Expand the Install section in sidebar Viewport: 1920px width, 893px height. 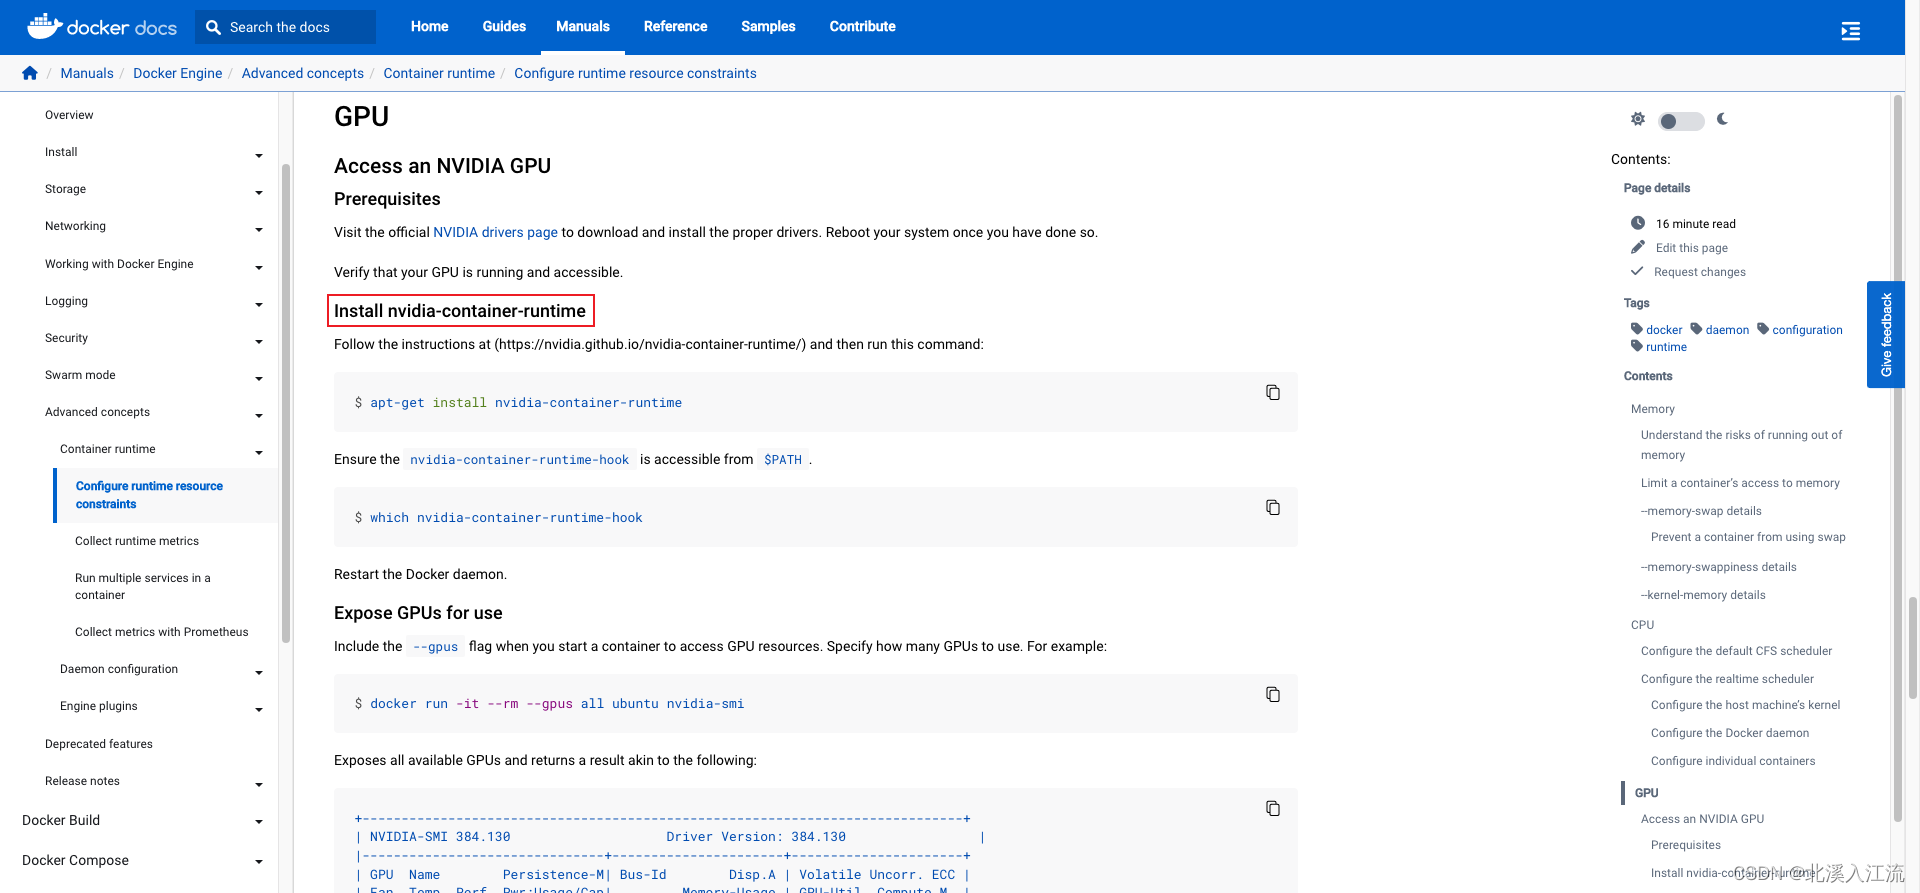pos(259,155)
